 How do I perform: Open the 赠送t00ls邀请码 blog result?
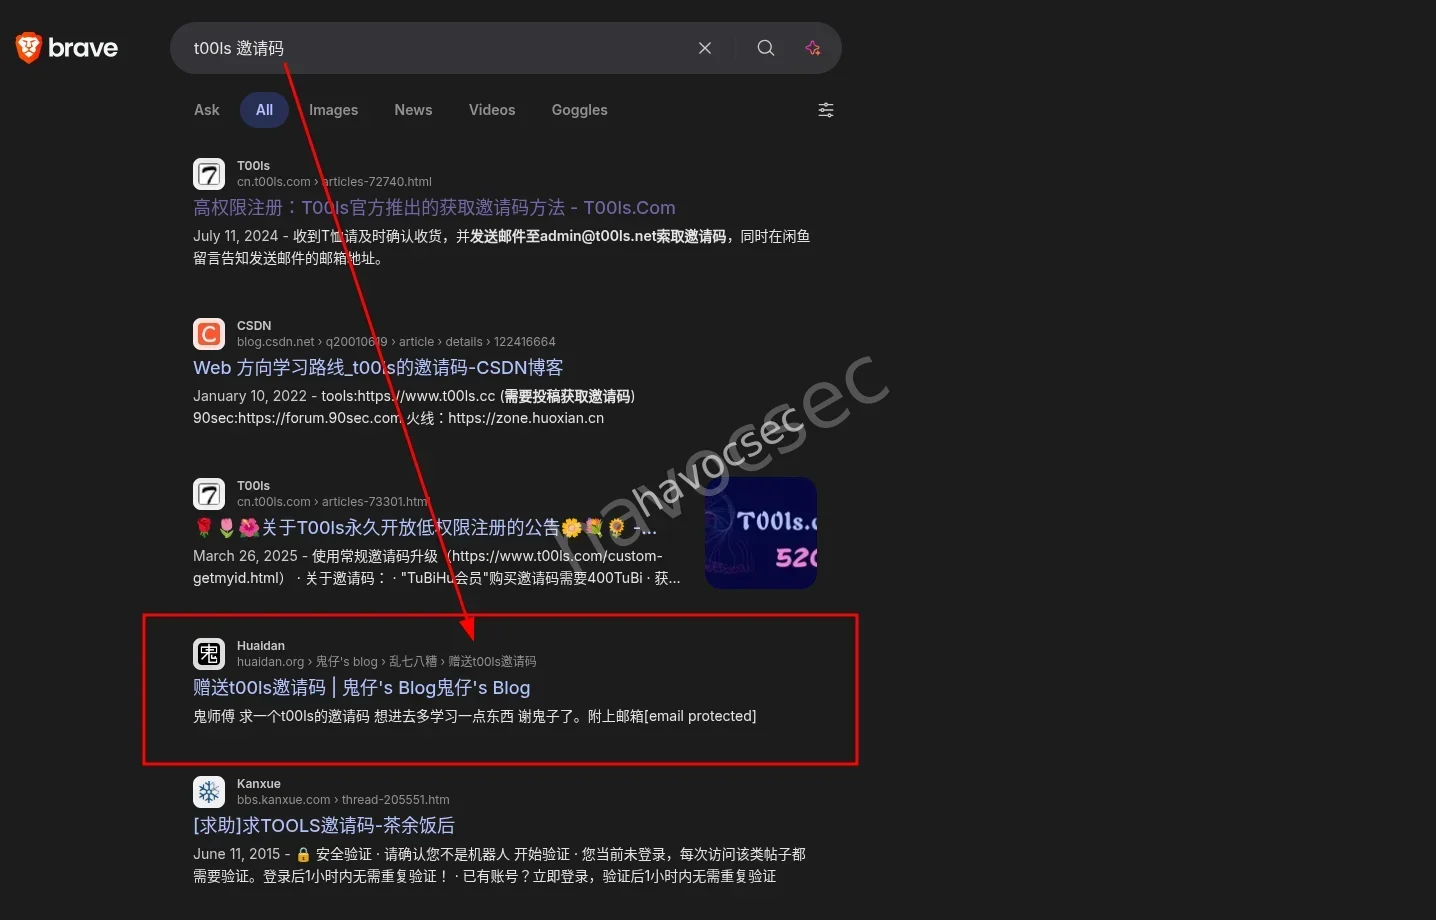361,687
